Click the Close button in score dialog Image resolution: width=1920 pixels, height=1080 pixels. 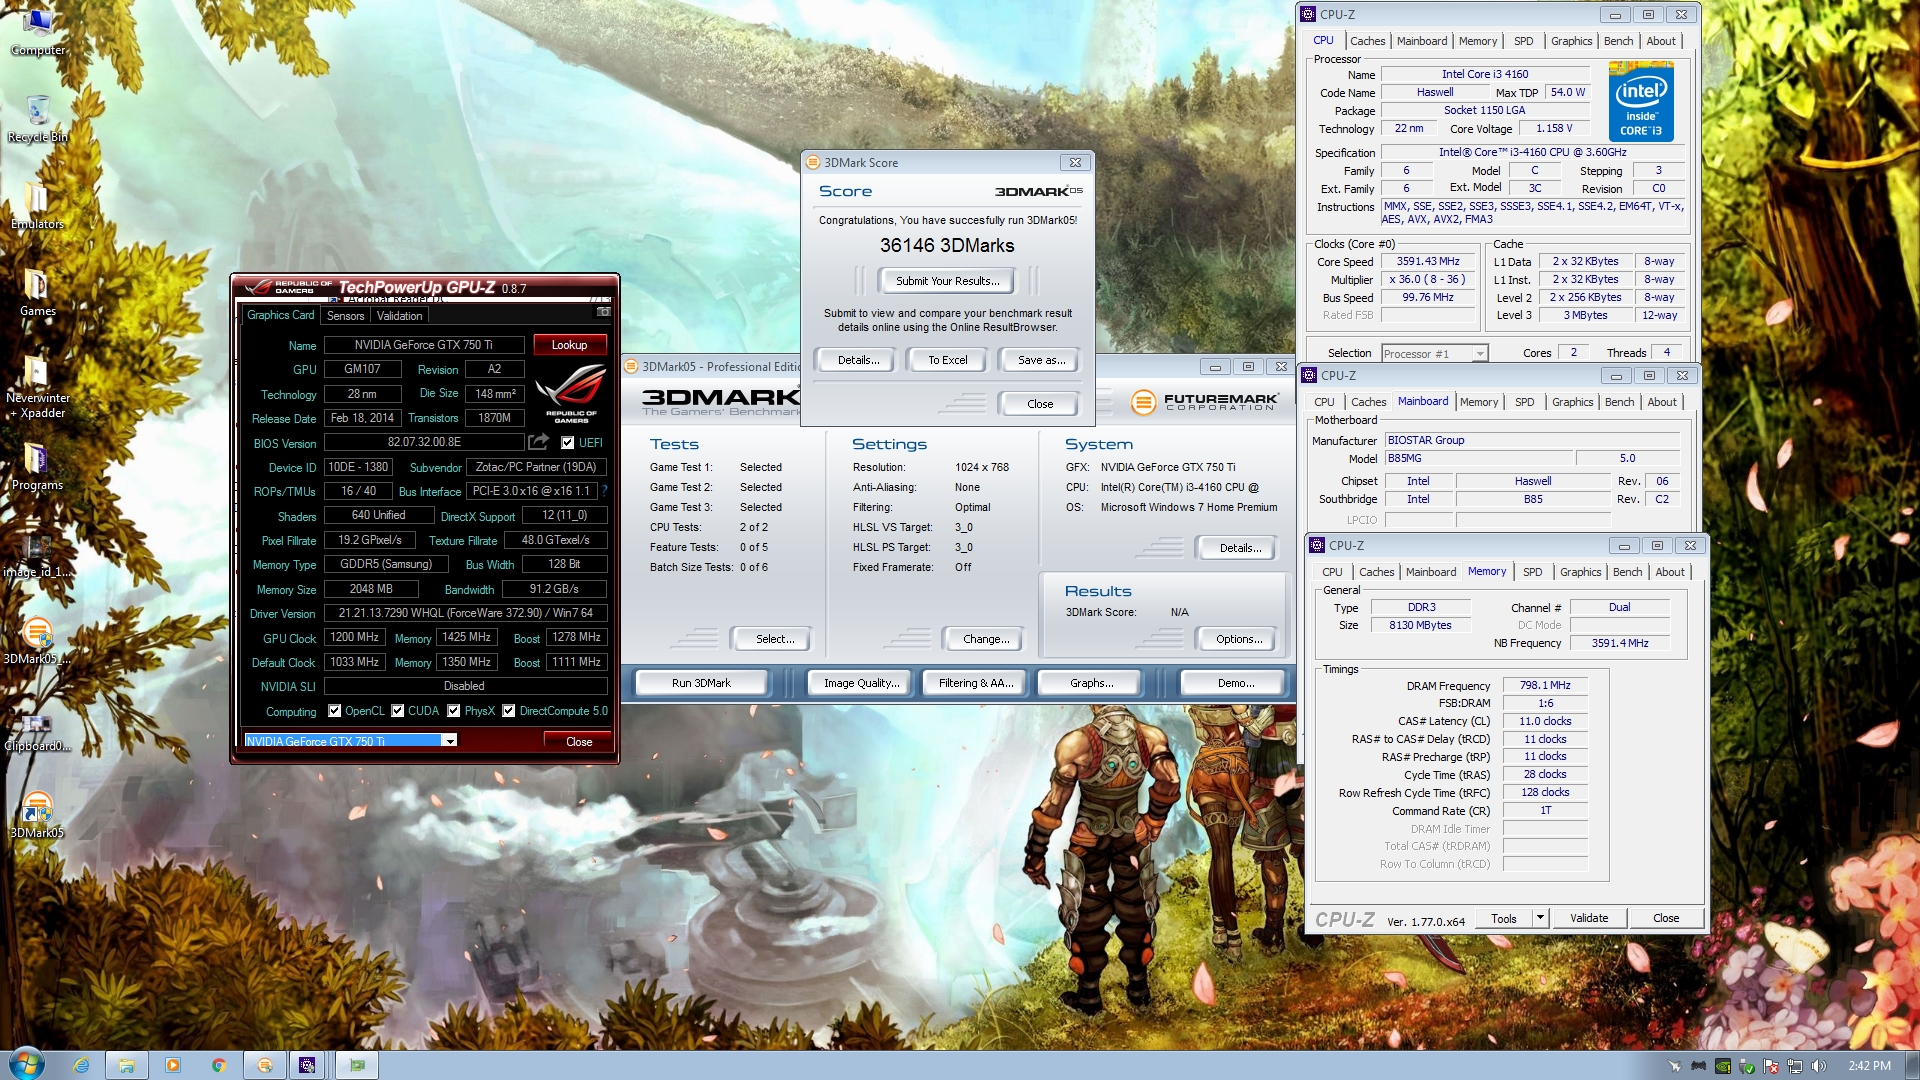pyautogui.click(x=1039, y=404)
